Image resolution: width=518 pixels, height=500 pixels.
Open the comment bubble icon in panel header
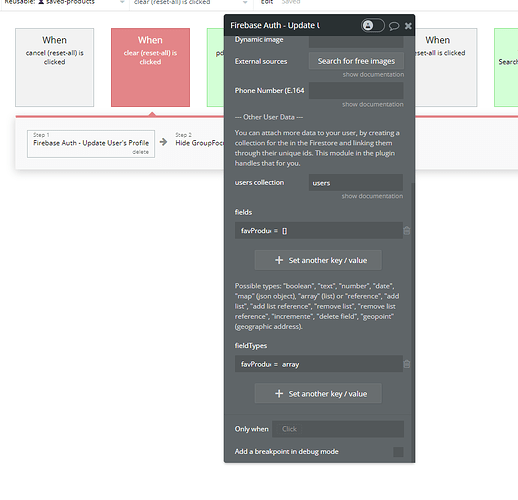[x=394, y=26]
